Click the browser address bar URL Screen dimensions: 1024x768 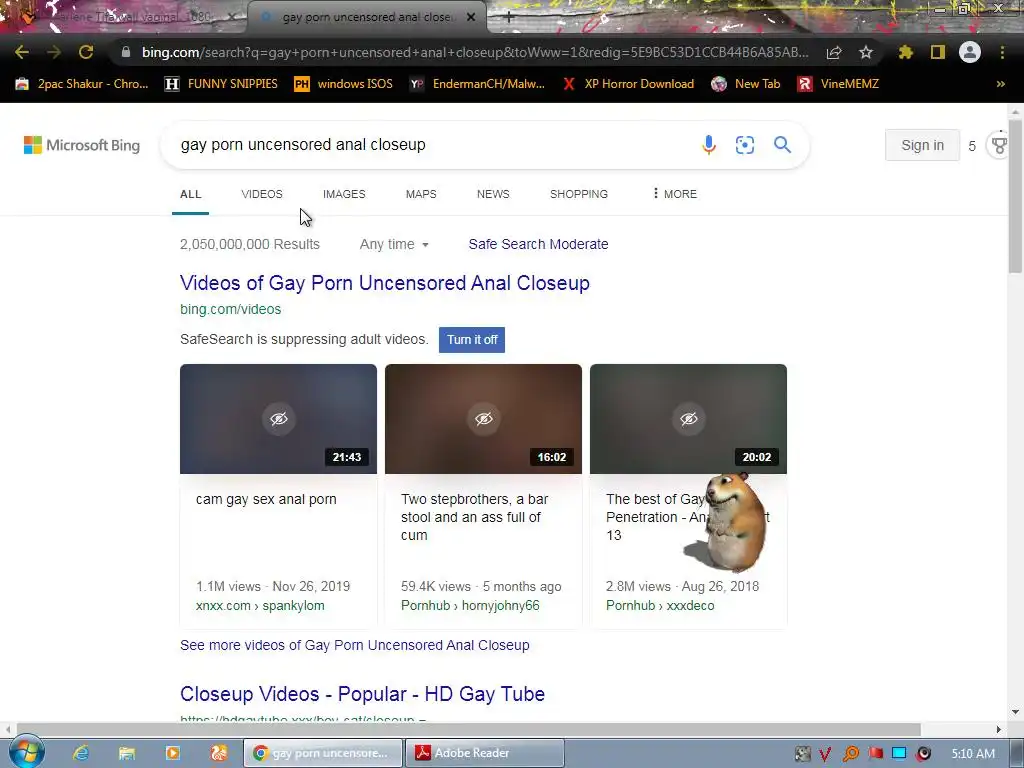(475, 52)
